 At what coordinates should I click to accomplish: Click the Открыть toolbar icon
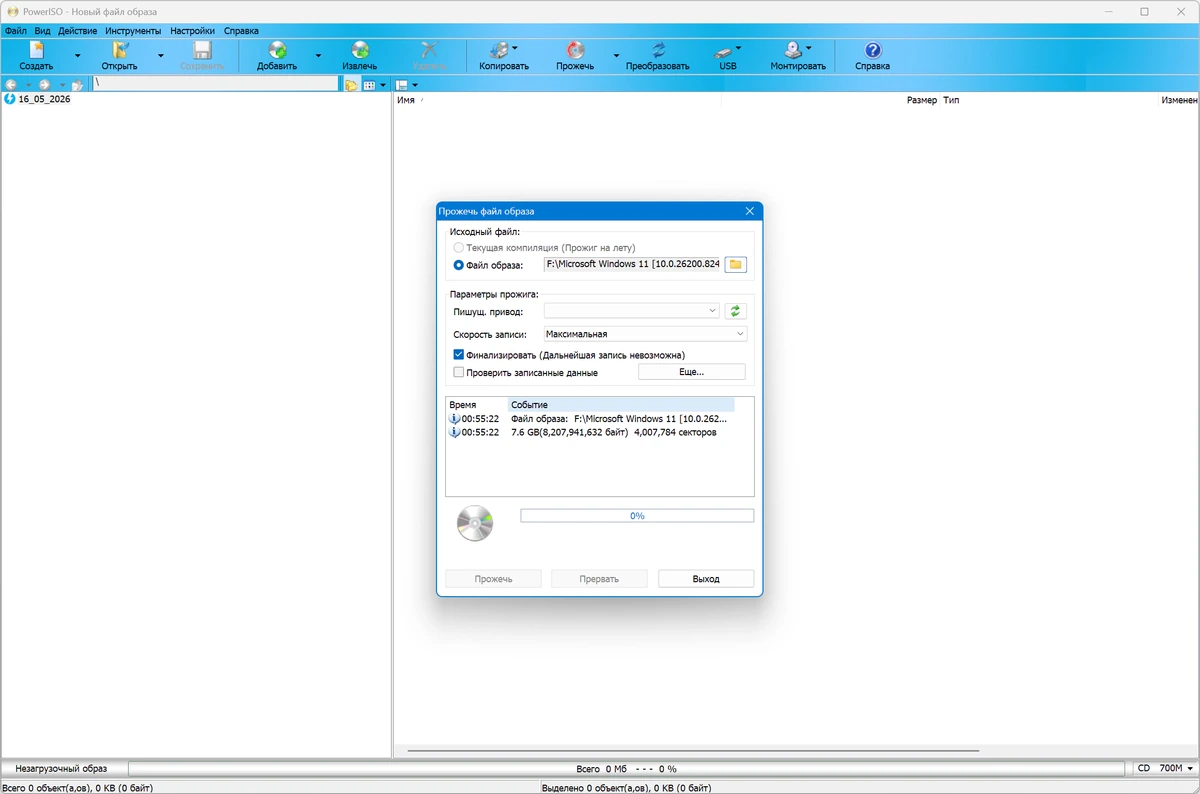coord(119,56)
